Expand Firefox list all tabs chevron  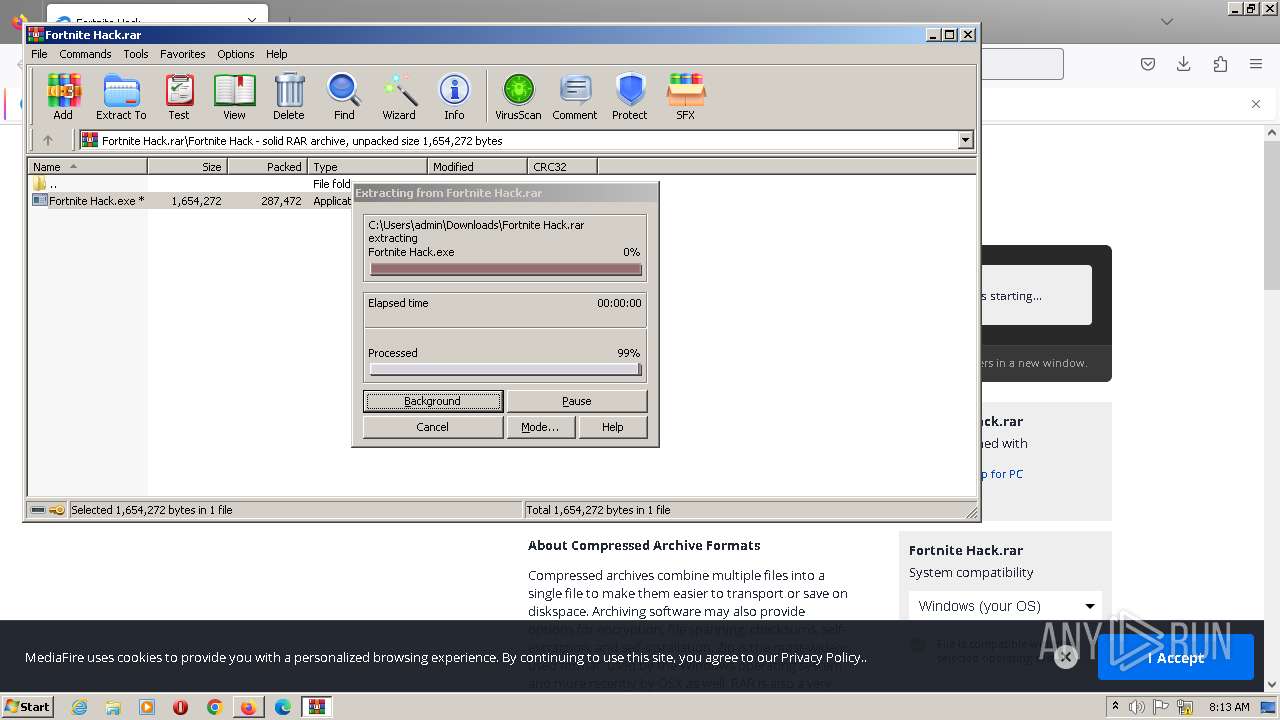[x=1167, y=21]
